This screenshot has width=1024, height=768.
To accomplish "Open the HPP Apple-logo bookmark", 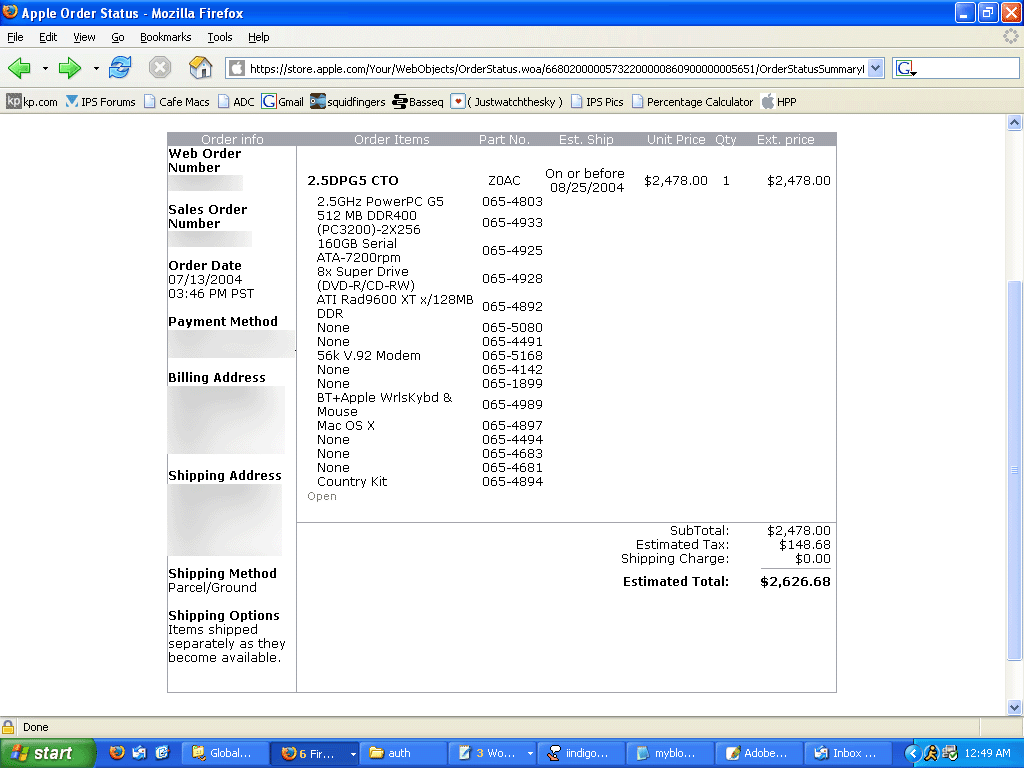I will (x=778, y=102).
